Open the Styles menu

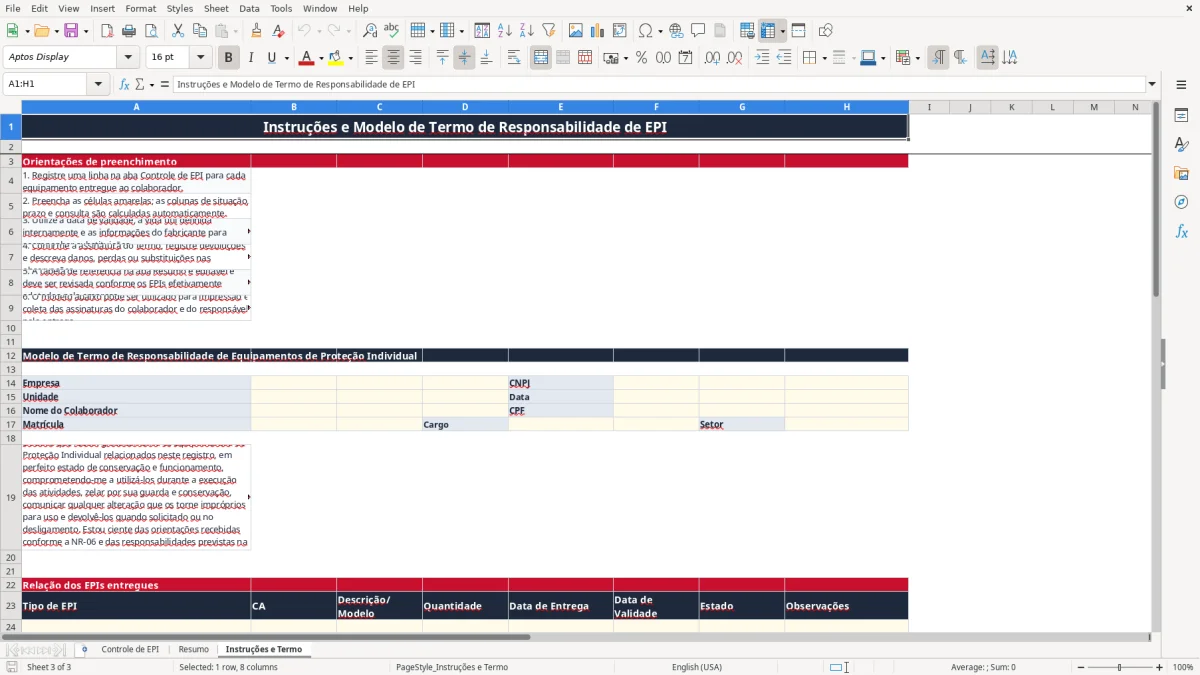tap(180, 8)
